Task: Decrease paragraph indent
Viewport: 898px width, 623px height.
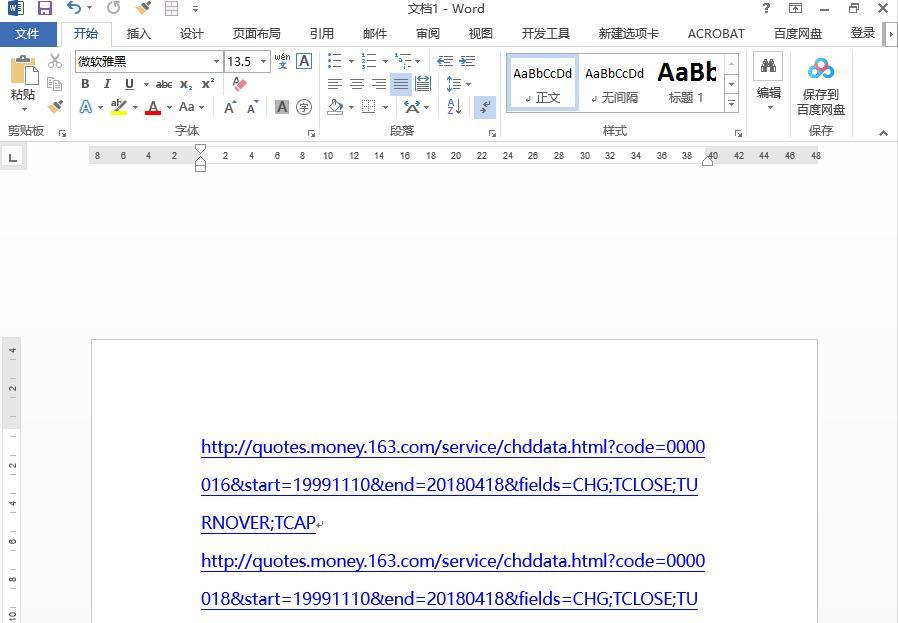Action: (444, 61)
